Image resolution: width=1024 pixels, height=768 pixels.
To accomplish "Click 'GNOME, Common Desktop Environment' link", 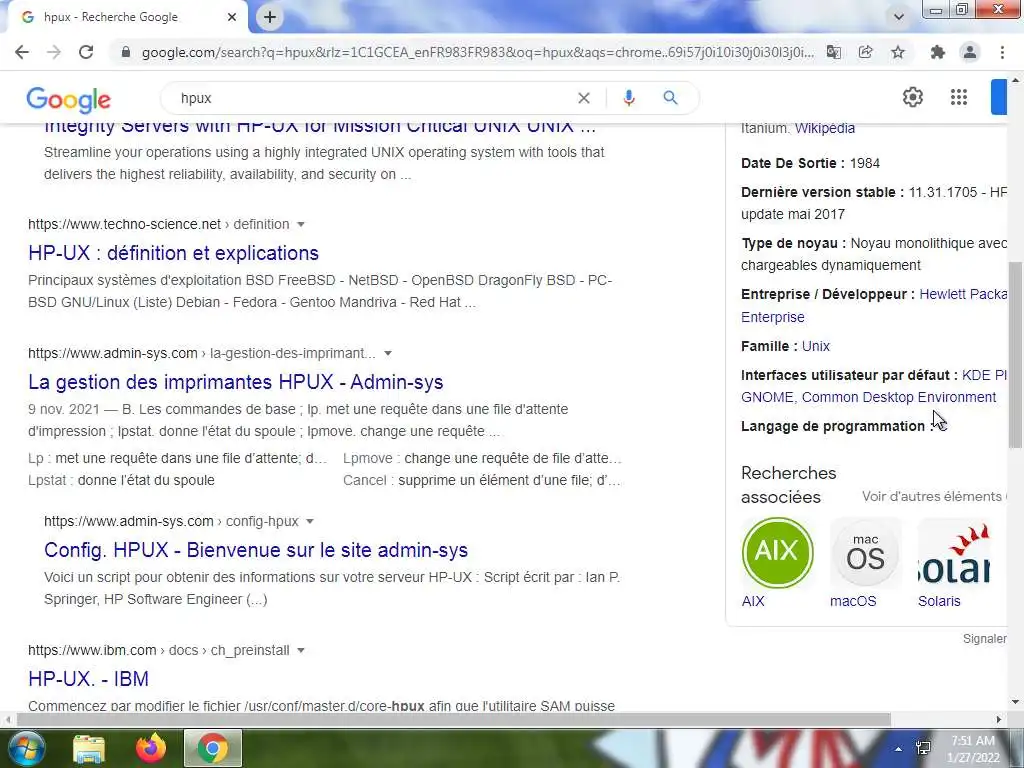I will (869, 397).
